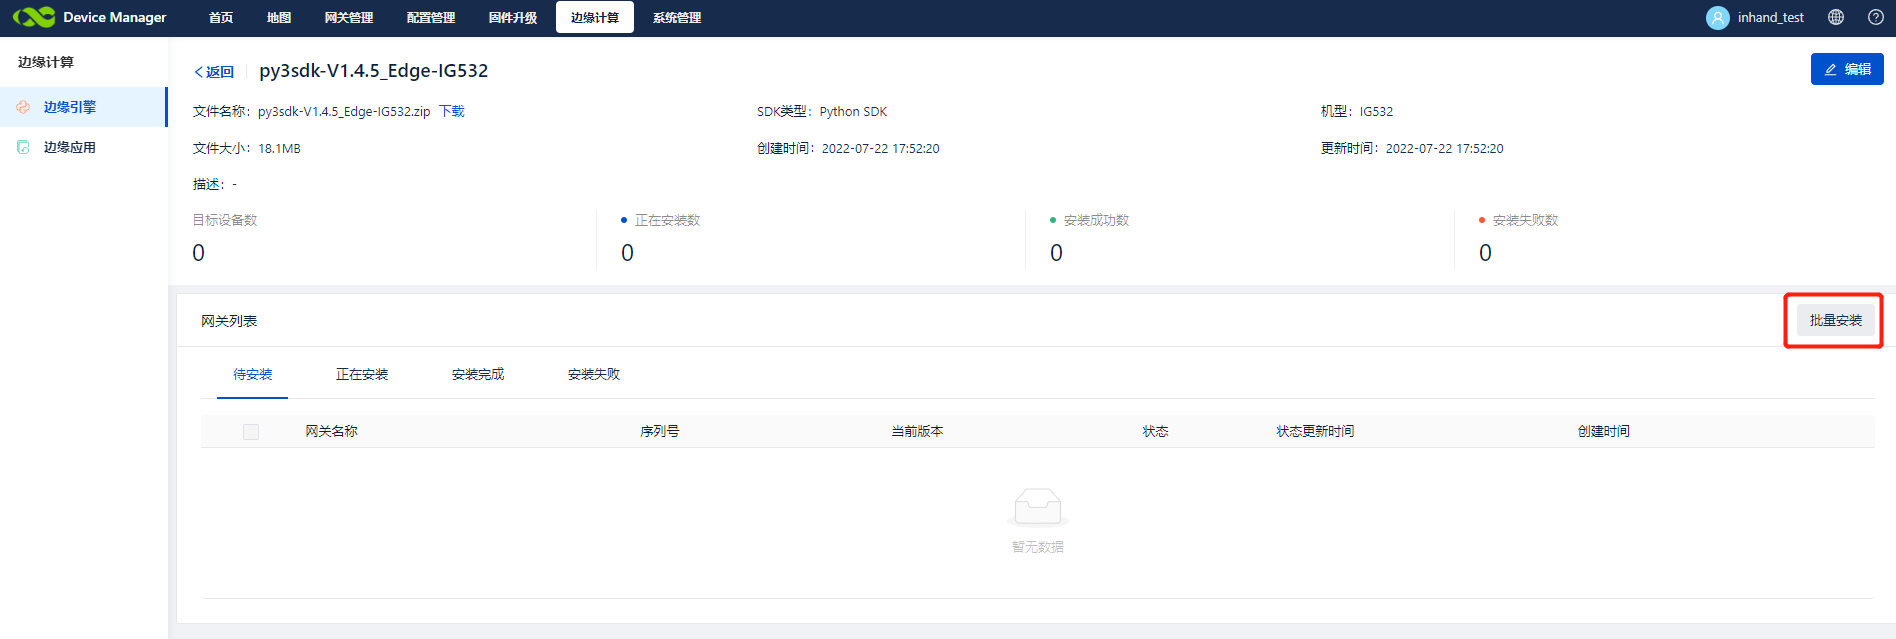Click the 目标设备数 statistic label
This screenshot has height=639, width=1896.
click(225, 220)
